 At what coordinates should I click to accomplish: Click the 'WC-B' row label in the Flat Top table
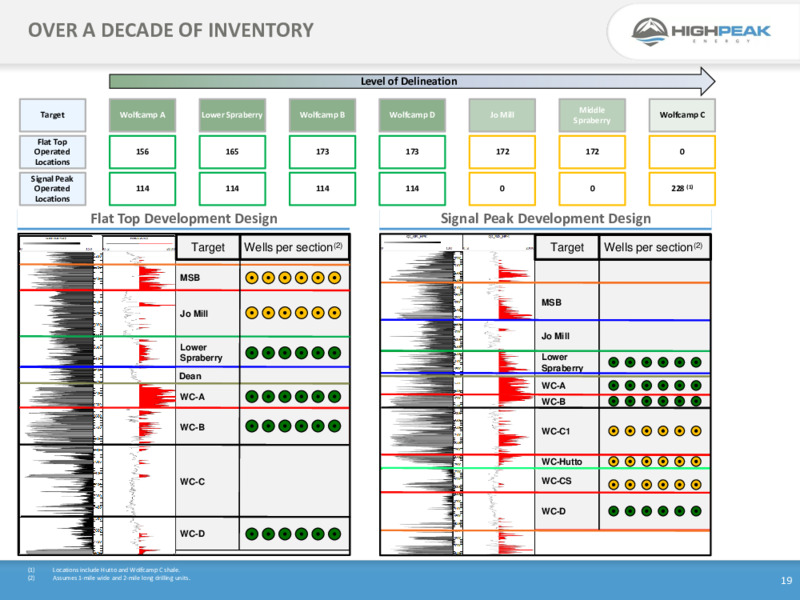(x=192, y=427)
